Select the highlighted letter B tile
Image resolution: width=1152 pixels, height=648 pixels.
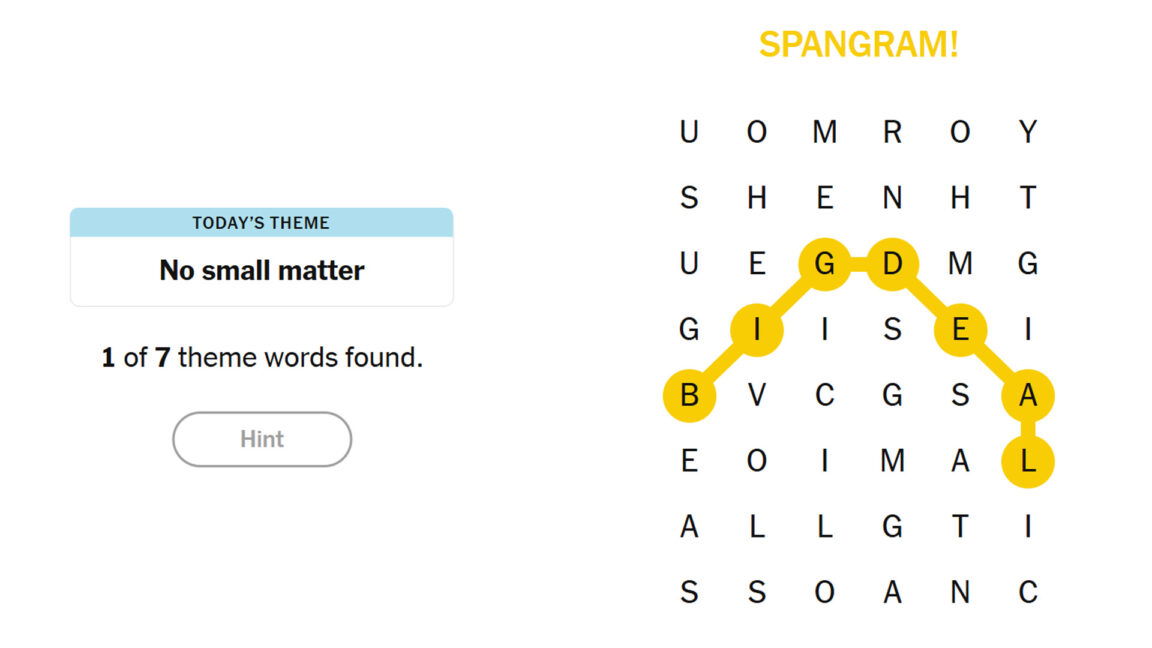[689, 396]
